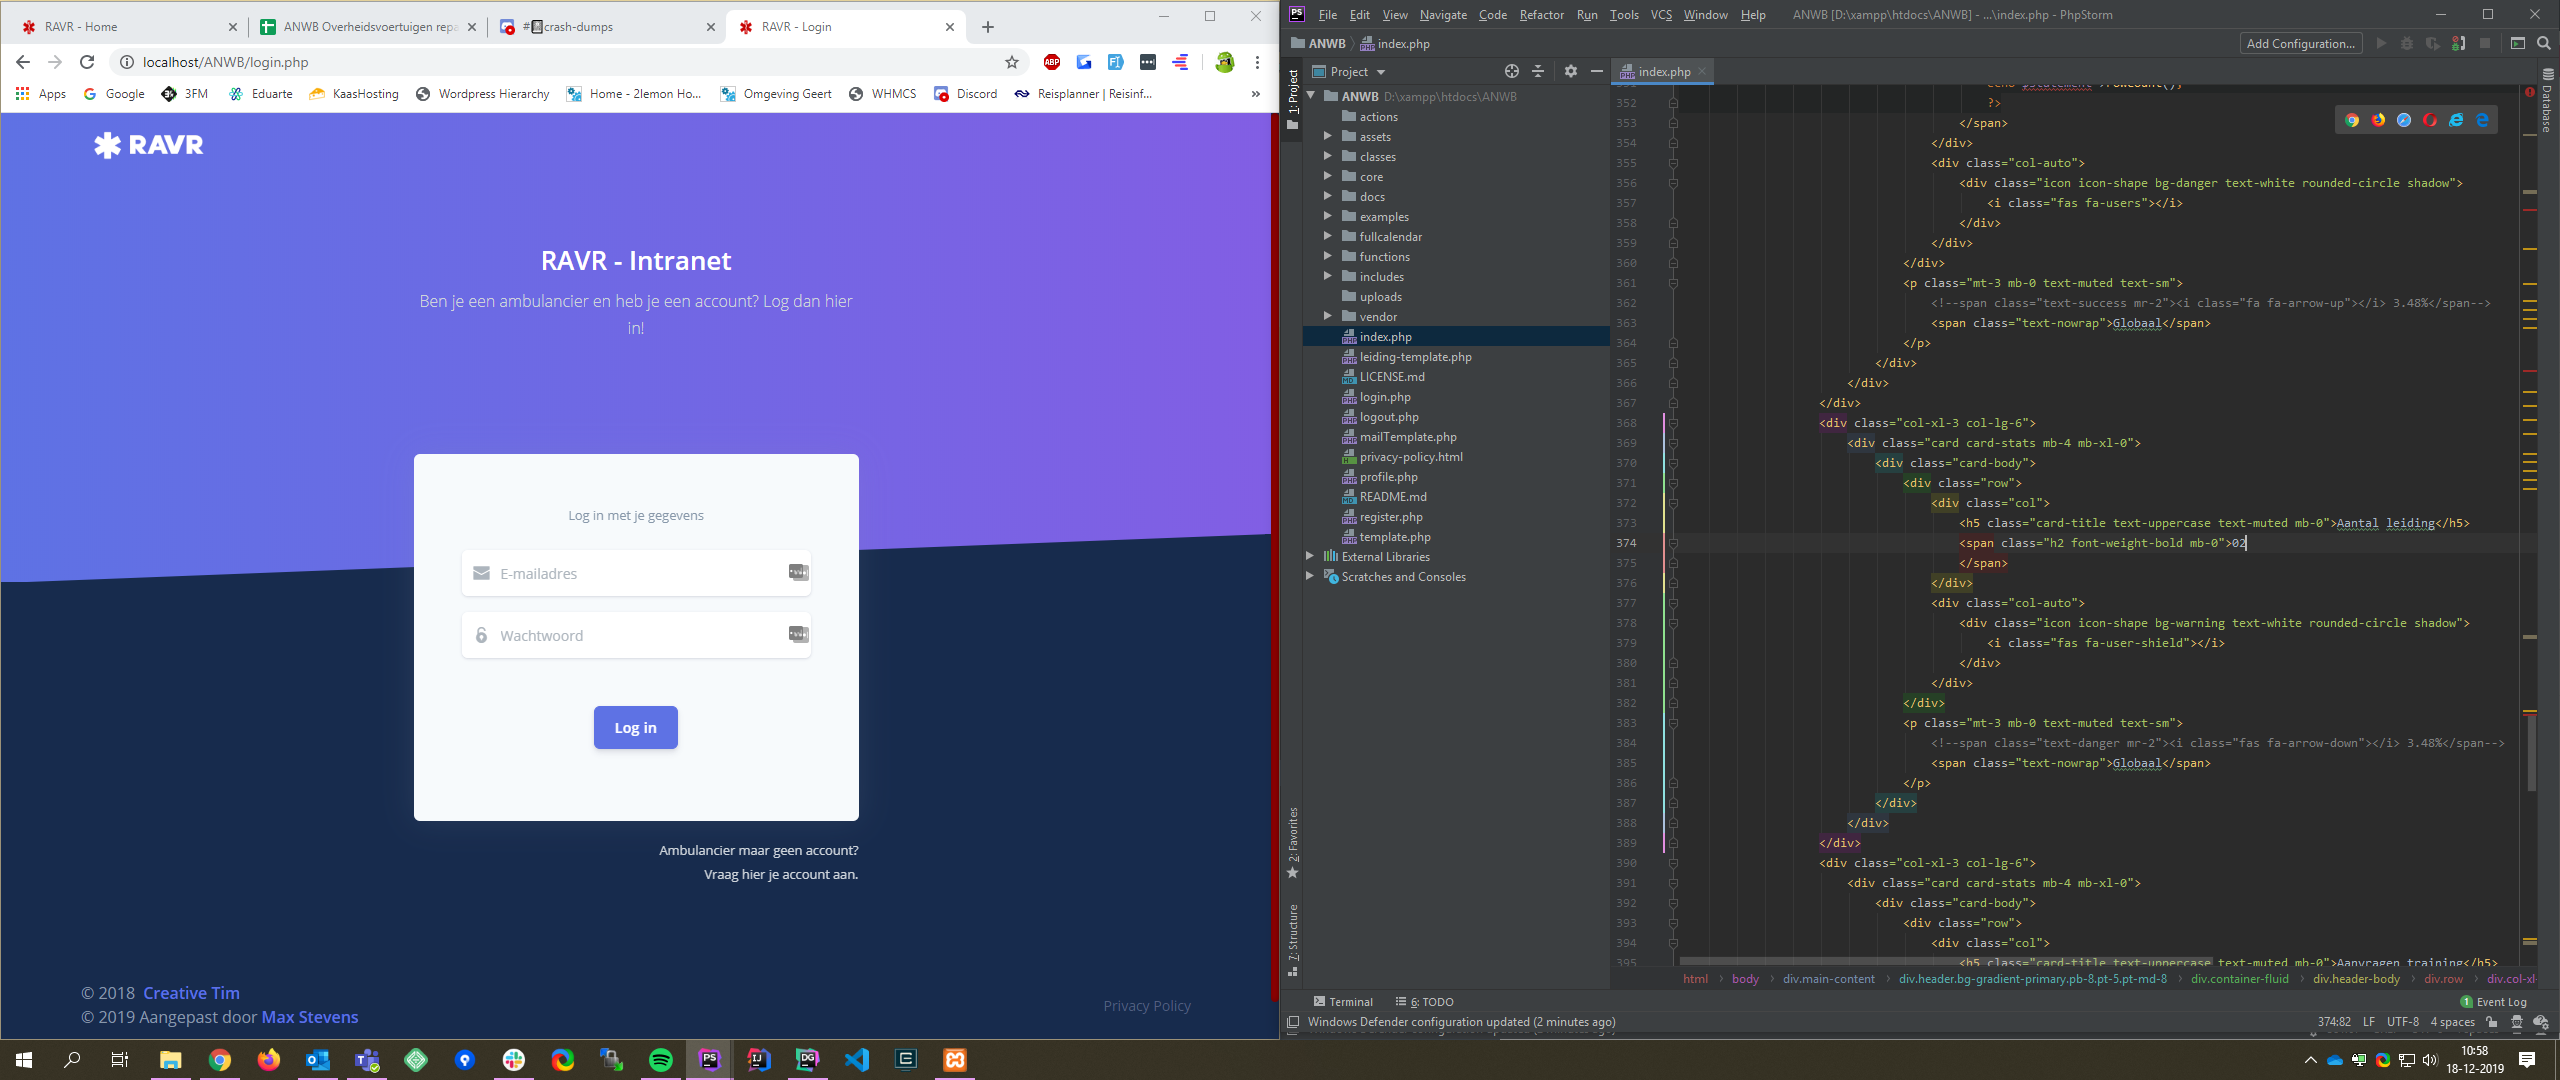Screen dimensions: 2560x1080
Task: Expand External Libraries node
Action: click(1310, 556)
